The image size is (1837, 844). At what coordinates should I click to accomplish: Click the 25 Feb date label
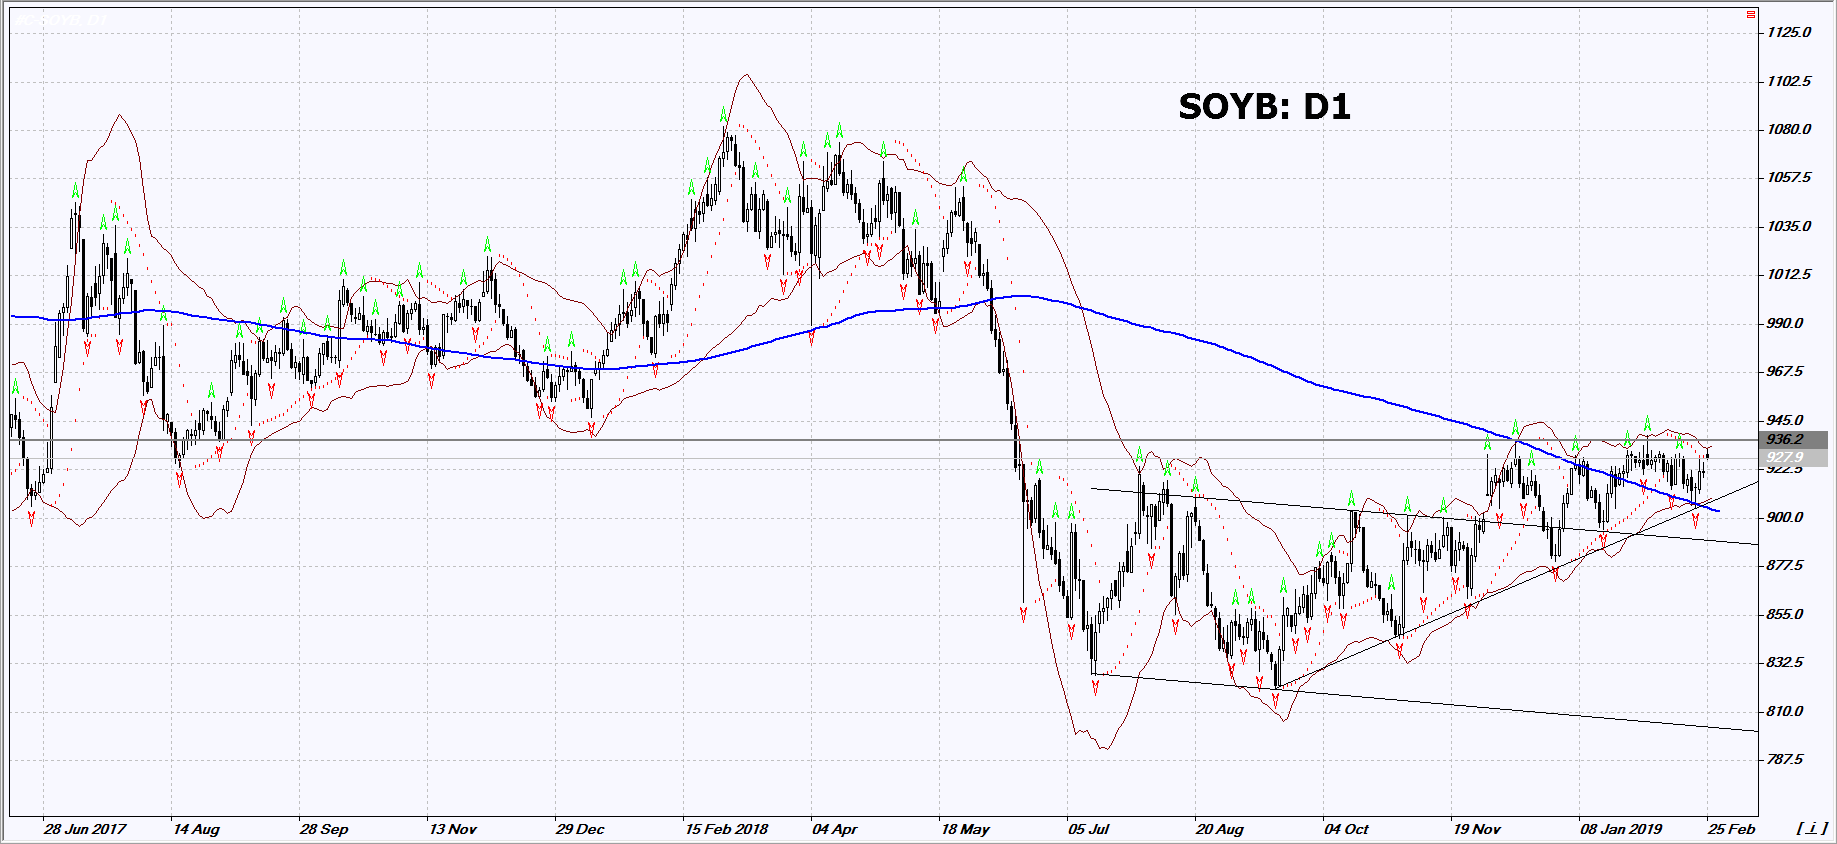click(x=1732, y=829)
